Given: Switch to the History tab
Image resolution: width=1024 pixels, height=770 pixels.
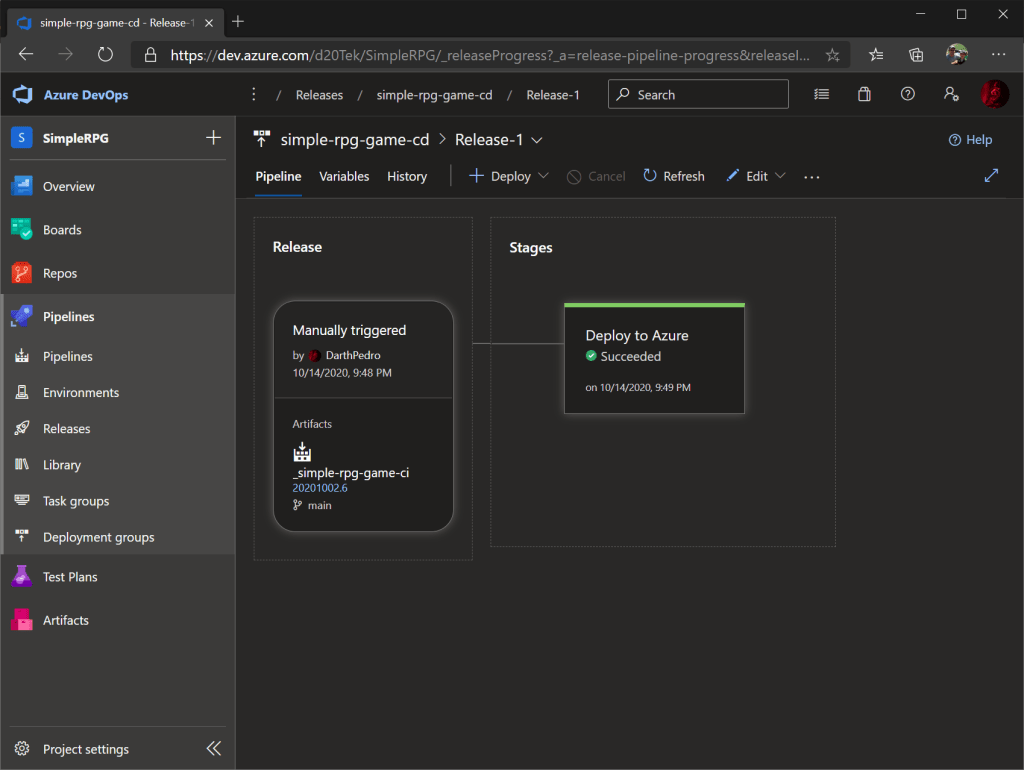Looking at the screenshot, I should pos(407,176).
